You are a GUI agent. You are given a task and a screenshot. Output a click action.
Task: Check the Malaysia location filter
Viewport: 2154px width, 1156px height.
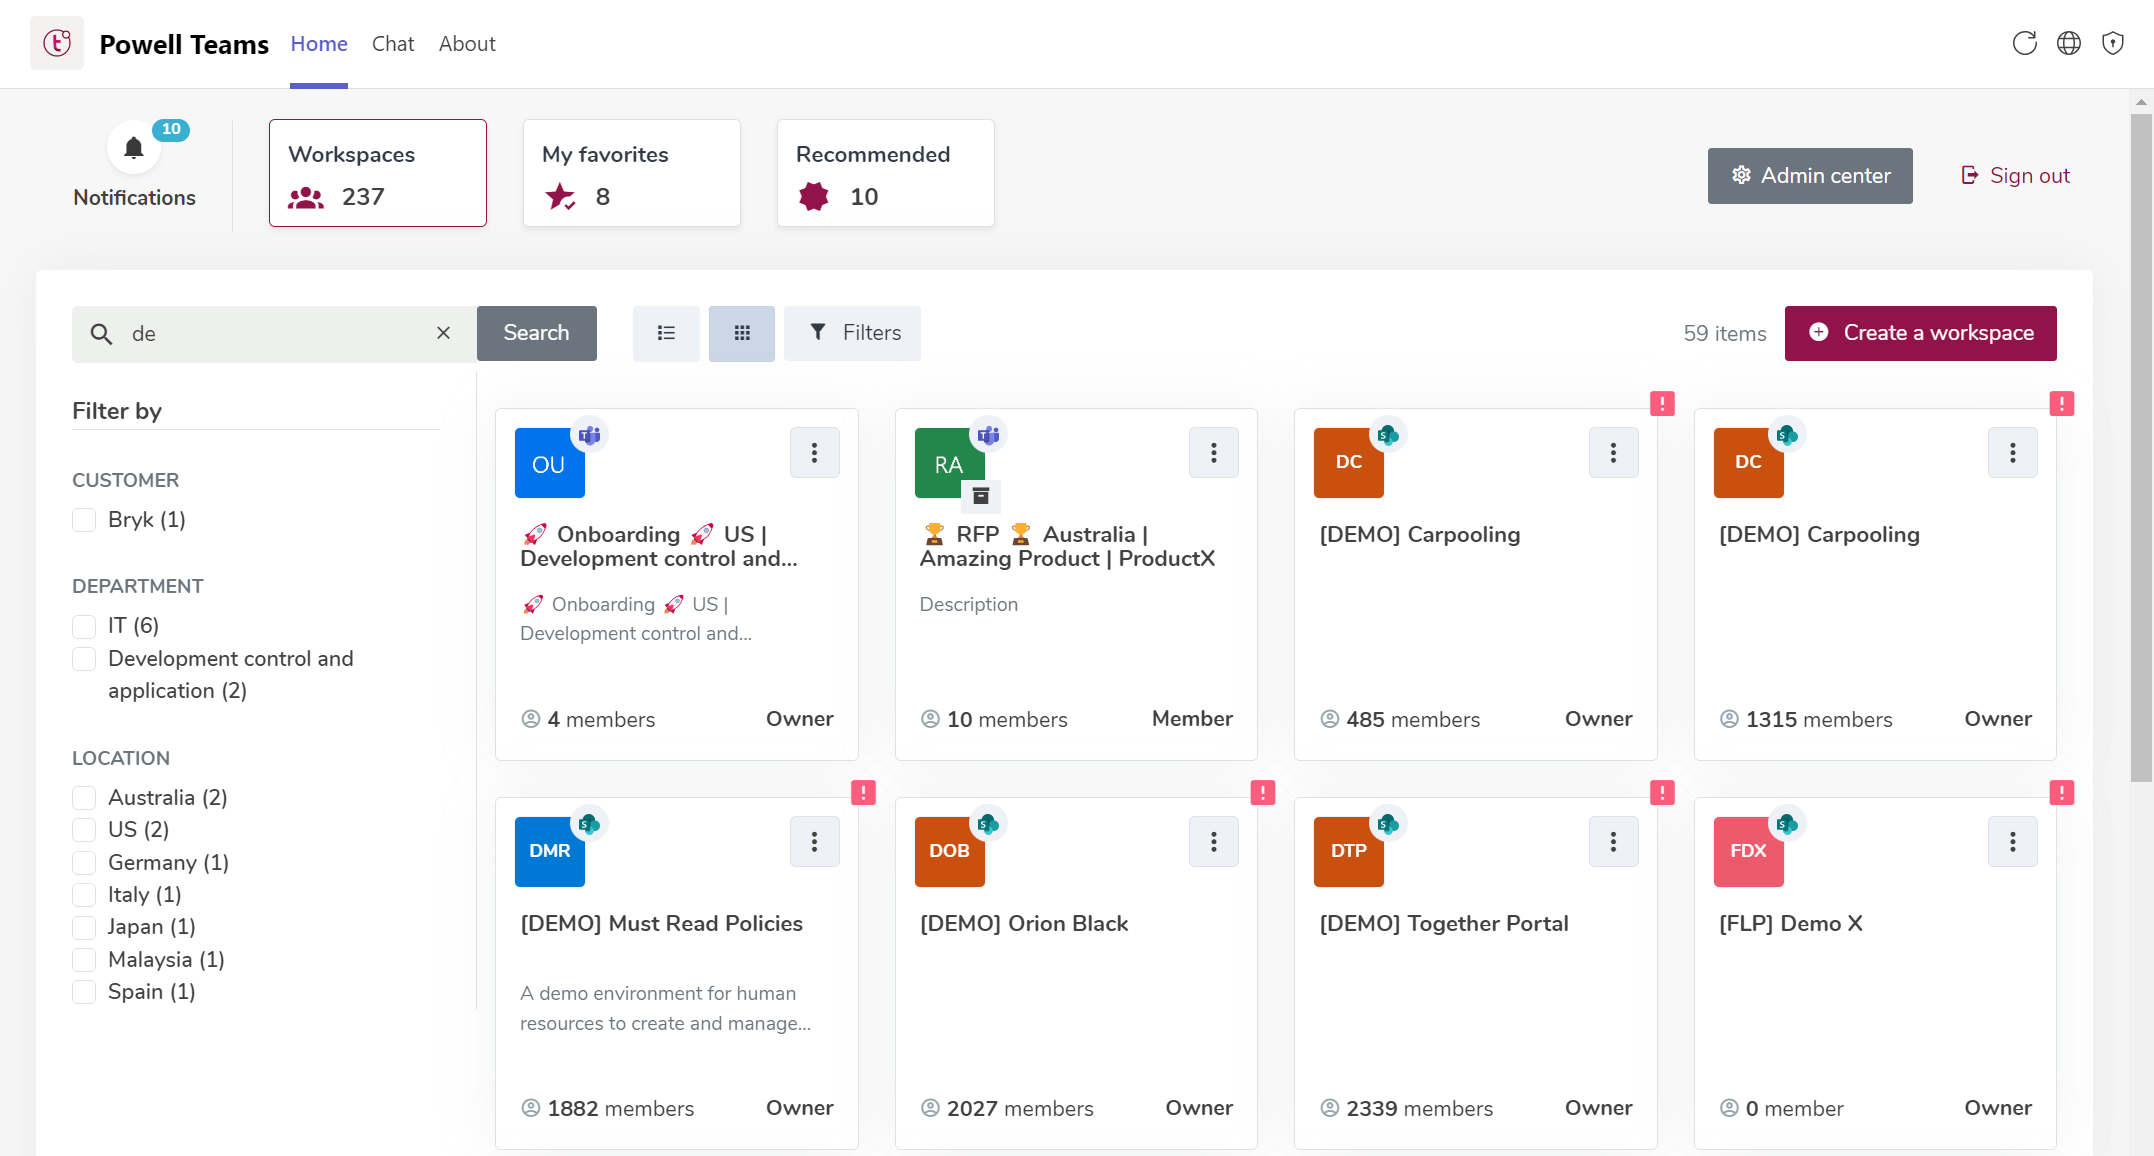(84, 960)
